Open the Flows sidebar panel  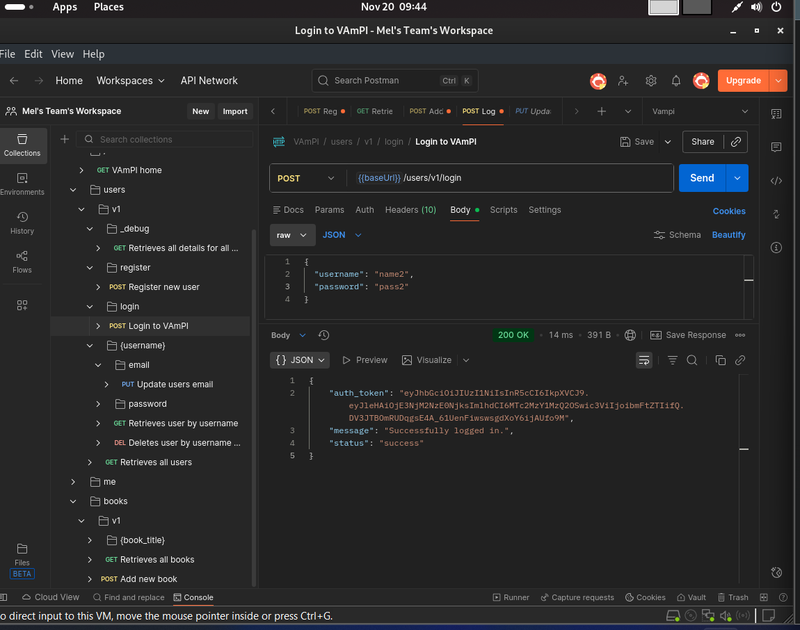pos(22,261)
